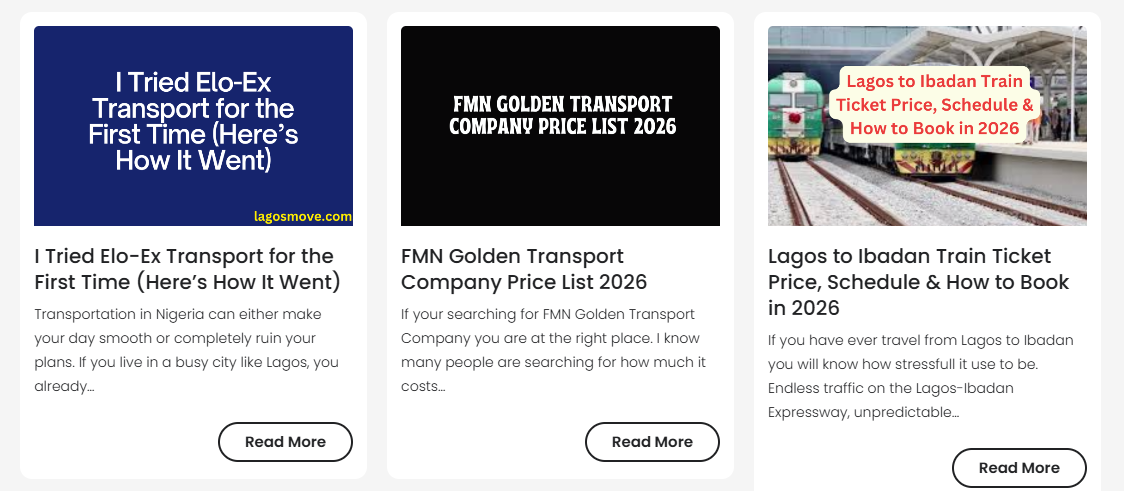Click the white title text in the blue thumbnail

coord(194,121)
